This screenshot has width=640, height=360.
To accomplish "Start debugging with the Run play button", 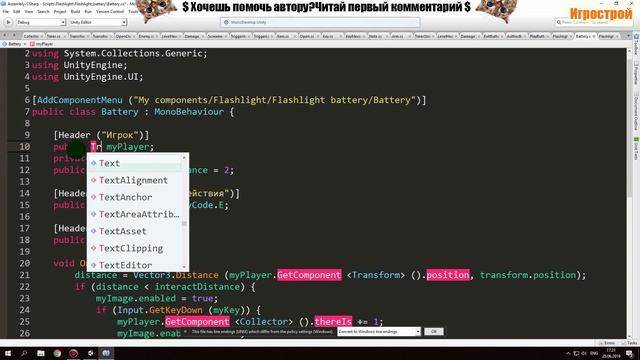I will (x=8, y=22).
